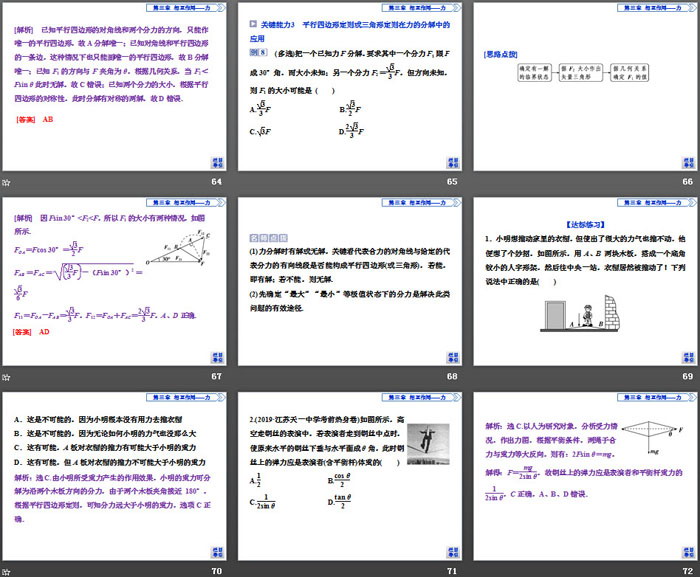Click option C "1/2sinθ" on slide 71
This screenshot has width=700, height=577.
(x=262, y=502)
